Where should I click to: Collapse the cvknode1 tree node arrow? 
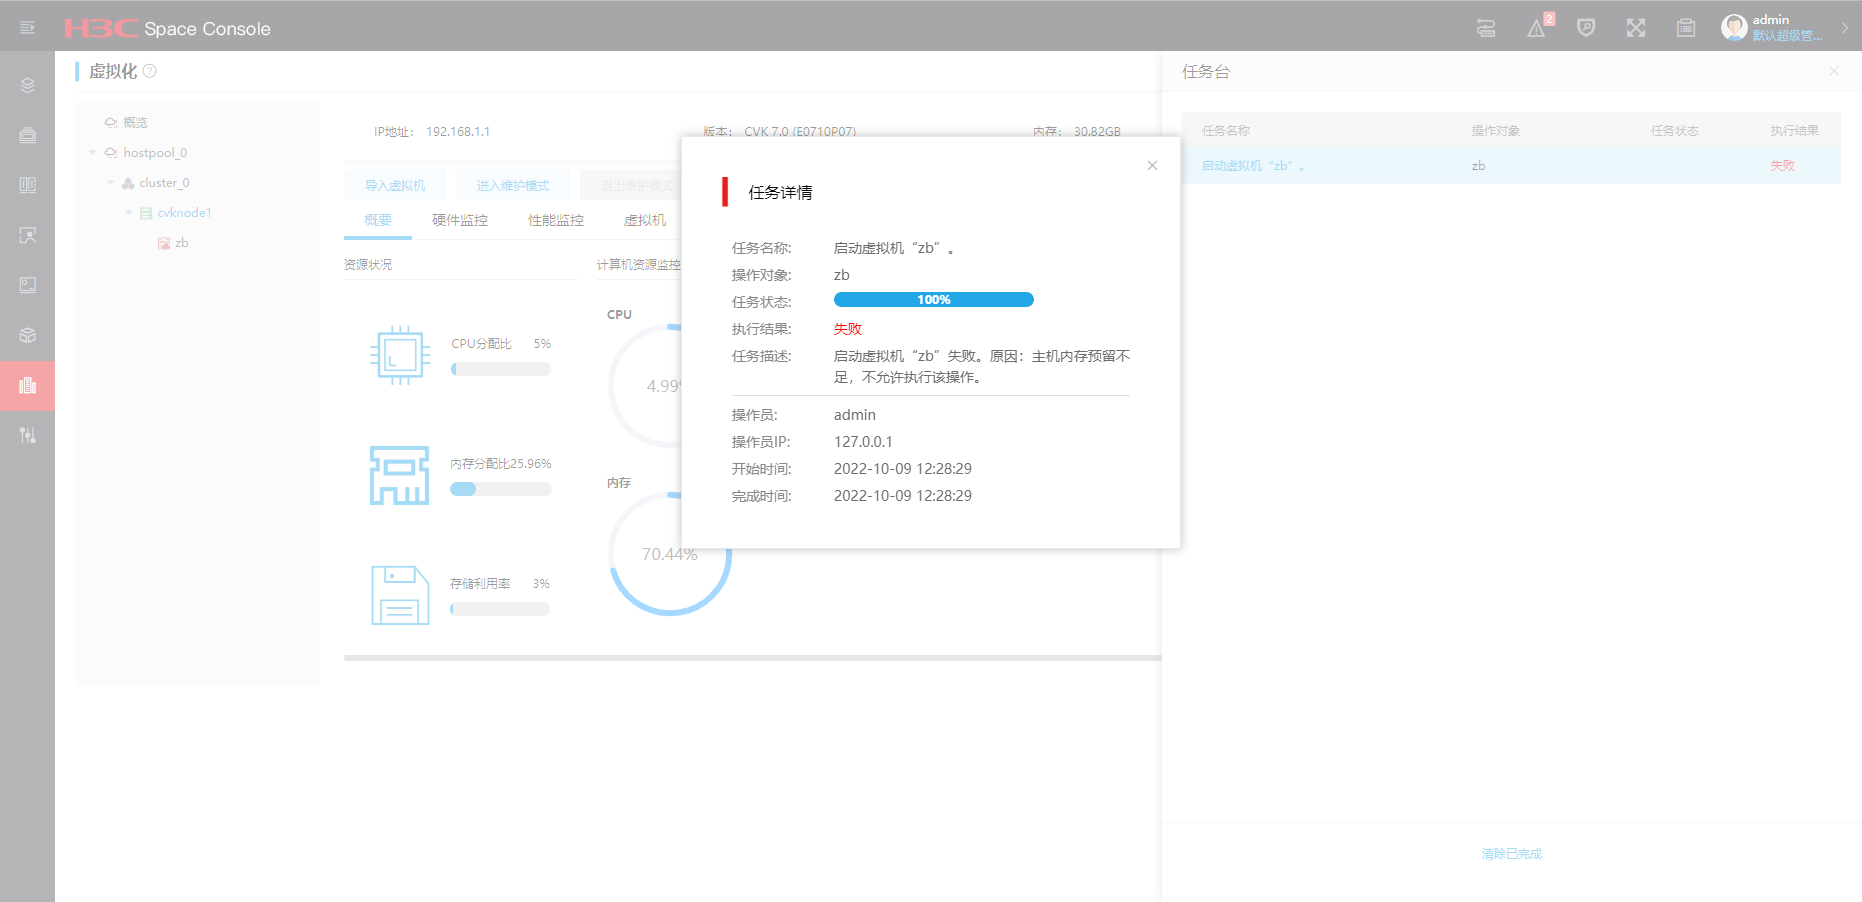(129, 213)
